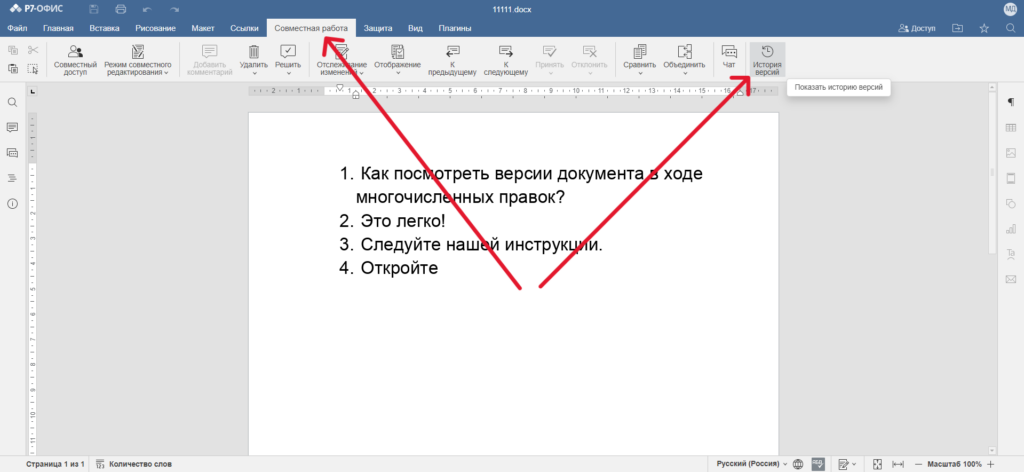Switch to the Вставка tab

pos(104,28)
